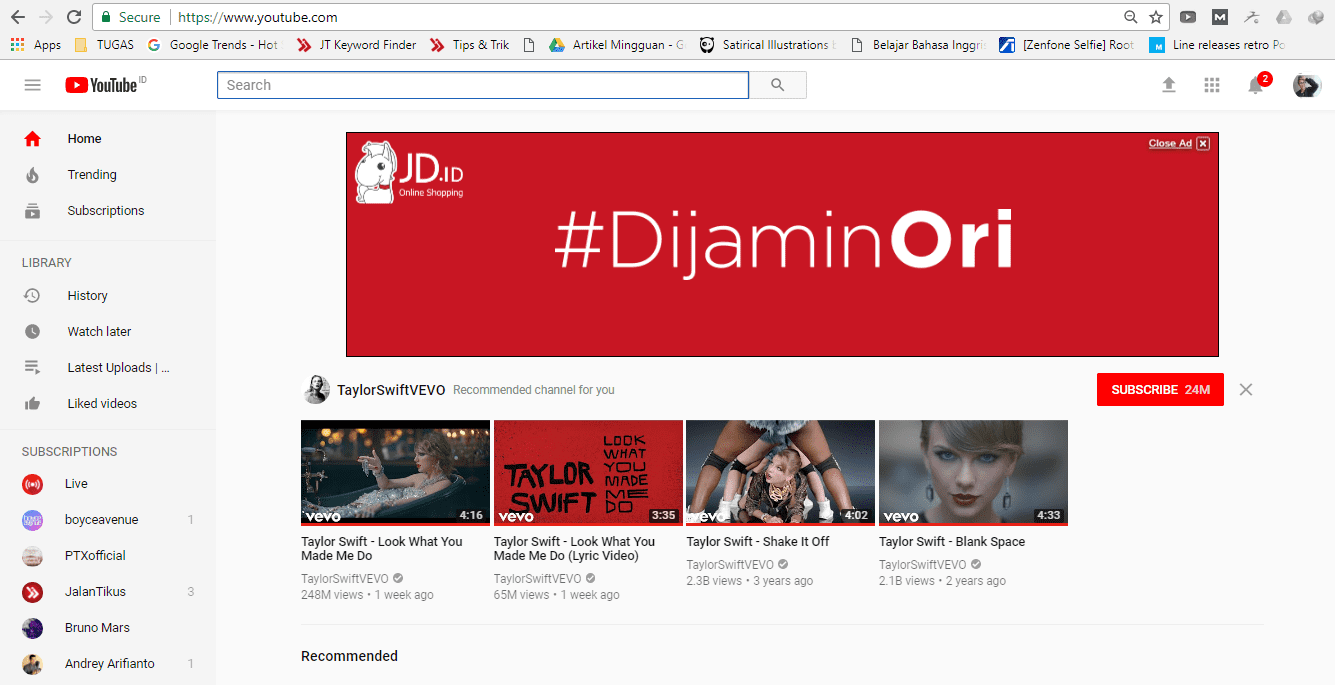Click the Shake It Off video title
Viewport: 1335px width, 685px height.
click(x=758, y=542)
